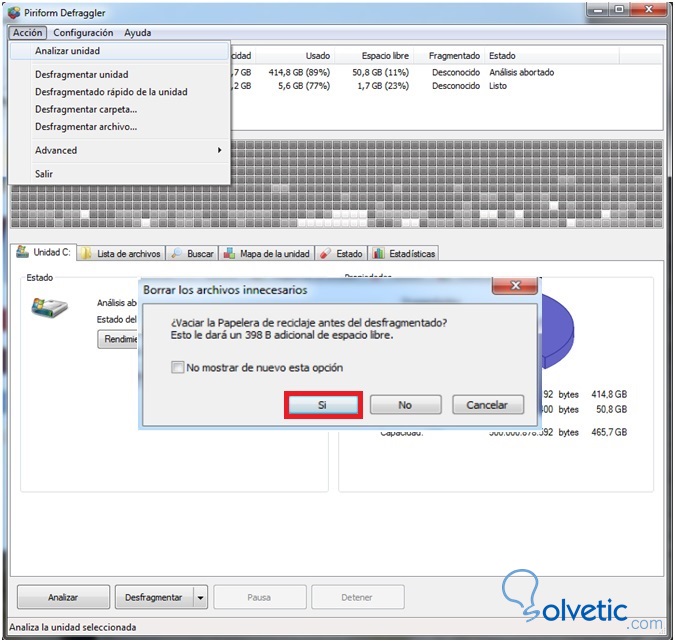Click the Estadísticas bar chart icon
This screenshot has width=675, height=642.
pos(379,253)
